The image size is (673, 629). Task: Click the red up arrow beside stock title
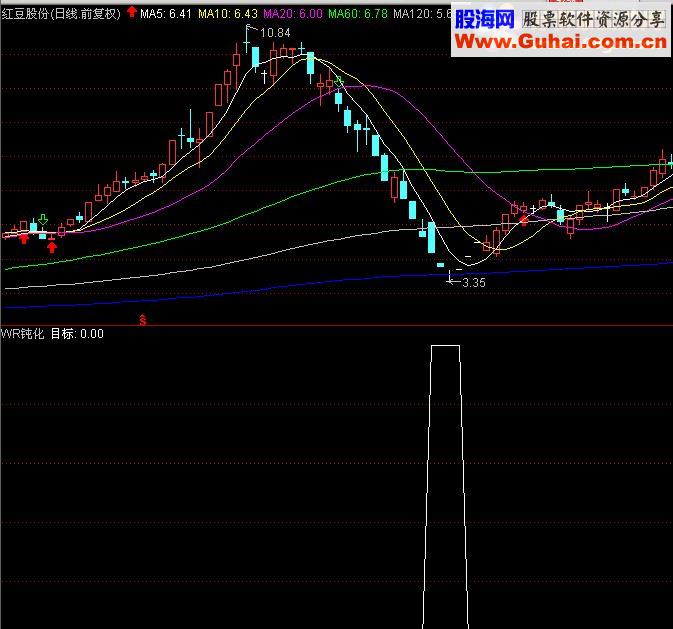pyautogui.click(x=132, y=12)
